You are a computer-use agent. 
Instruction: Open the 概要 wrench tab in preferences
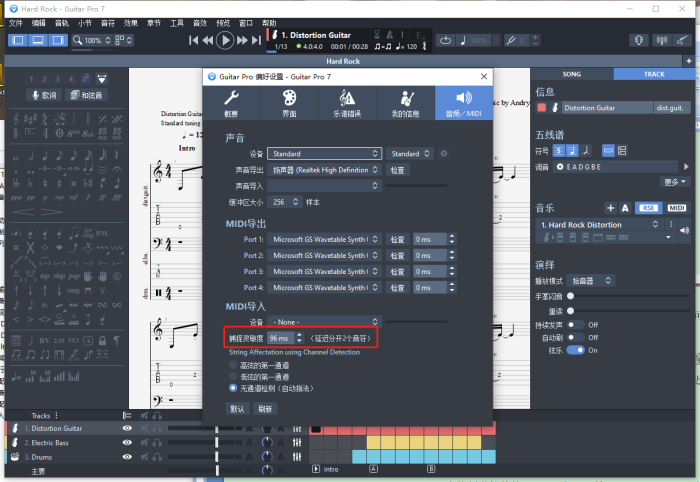click(231, 103)
